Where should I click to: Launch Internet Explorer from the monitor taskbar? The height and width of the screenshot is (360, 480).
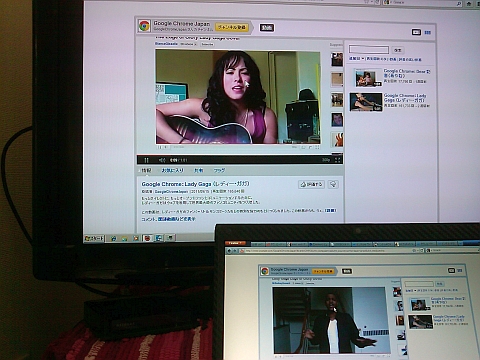[113, 238]
